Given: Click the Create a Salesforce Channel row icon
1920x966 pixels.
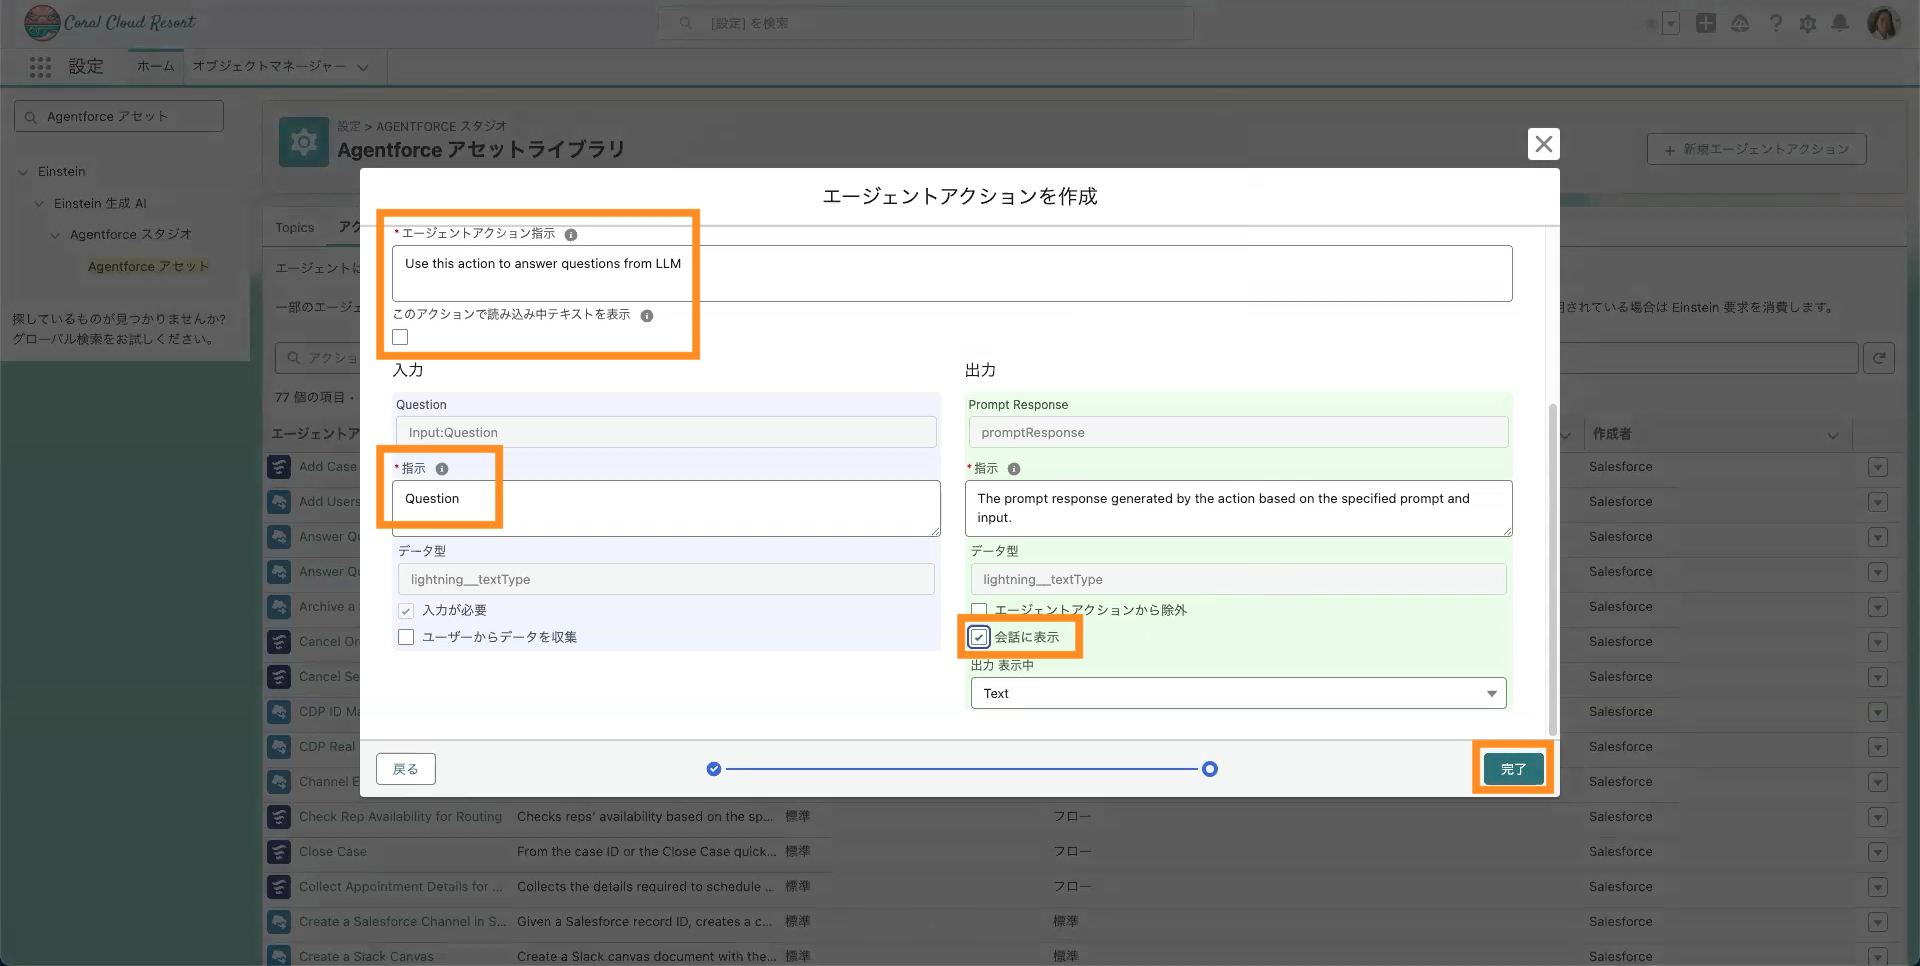Looking at the screenshot, I should point(279,922).
